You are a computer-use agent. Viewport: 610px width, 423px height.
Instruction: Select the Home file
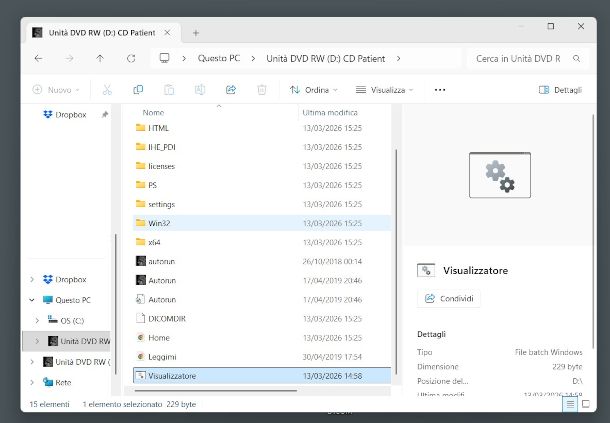(x=262, y=338)
